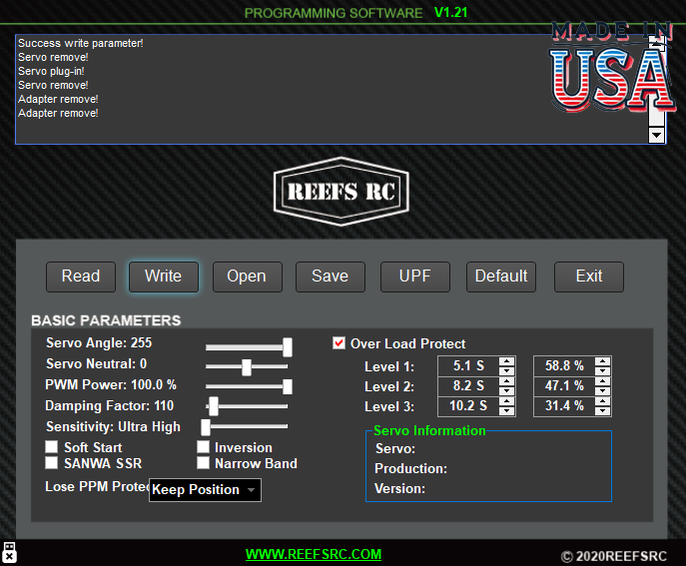Decrease Level 1 percentage value
Viewport: 686px width, 566px height.
(x=602, y=371)
